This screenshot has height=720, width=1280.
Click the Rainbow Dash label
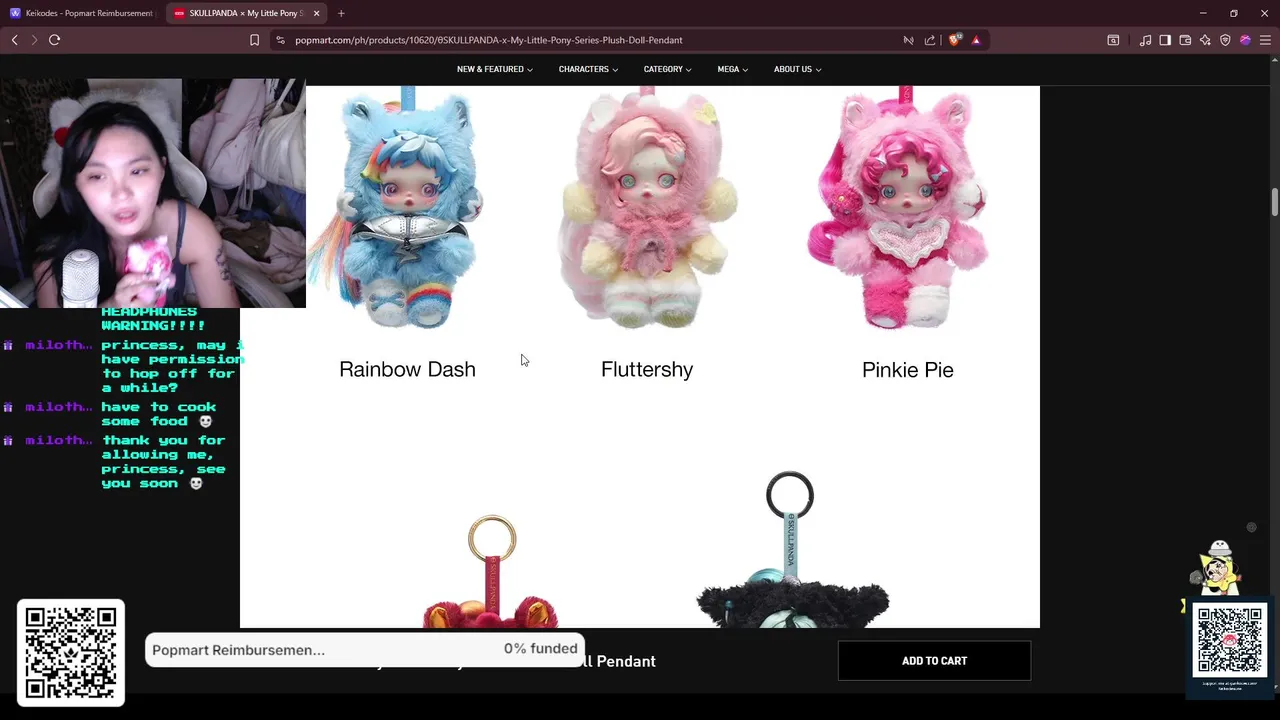[x=407, y=369]
